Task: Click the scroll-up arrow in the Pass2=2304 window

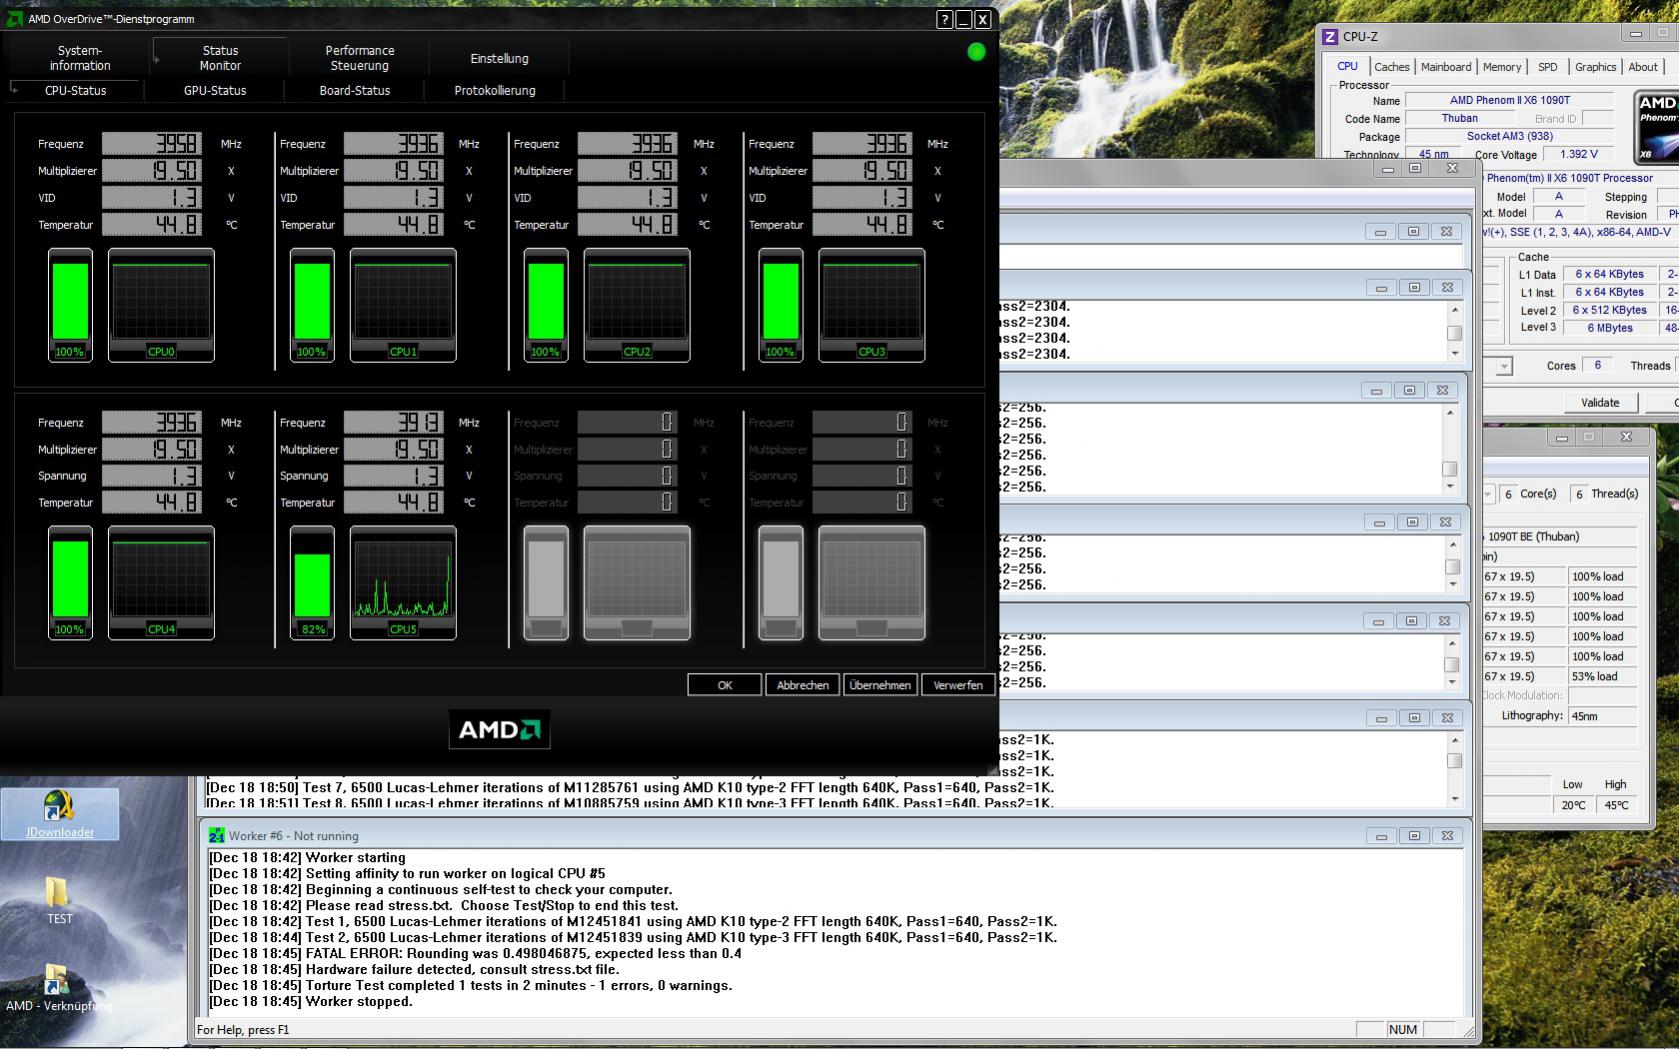Action: pyautogui.click(x=1454, y=310)
